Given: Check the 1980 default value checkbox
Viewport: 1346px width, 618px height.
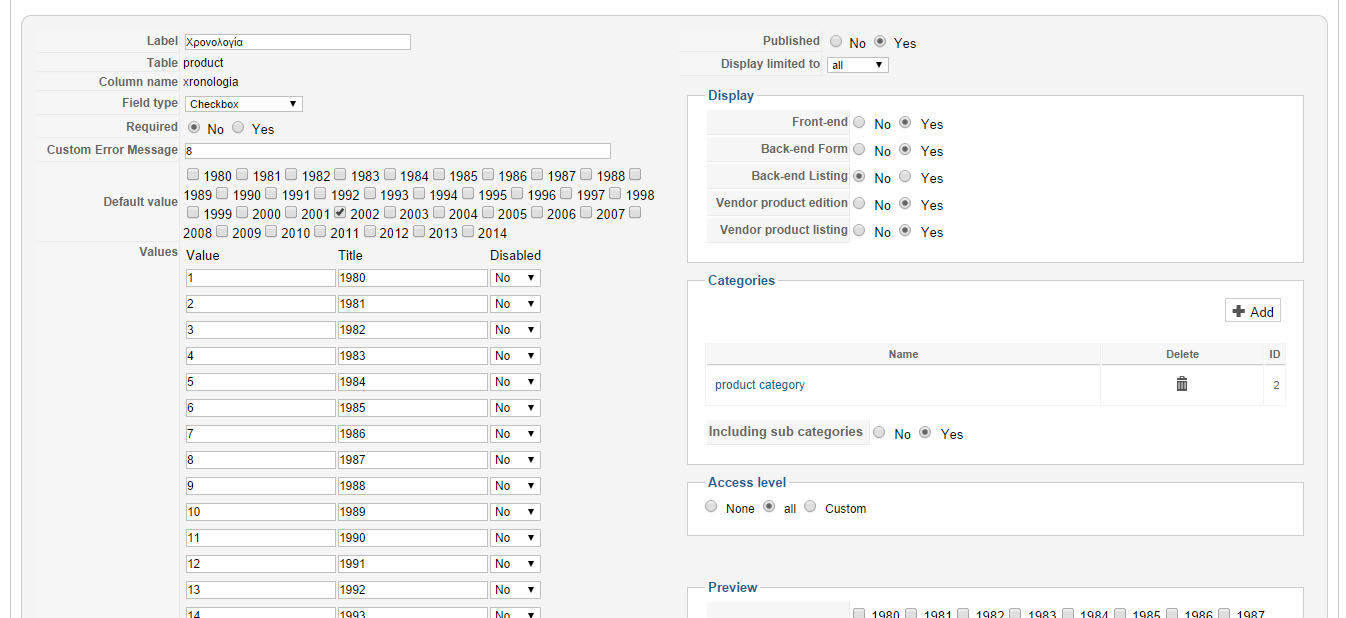Looking at the screenshot, I should [x=192, y=175].
